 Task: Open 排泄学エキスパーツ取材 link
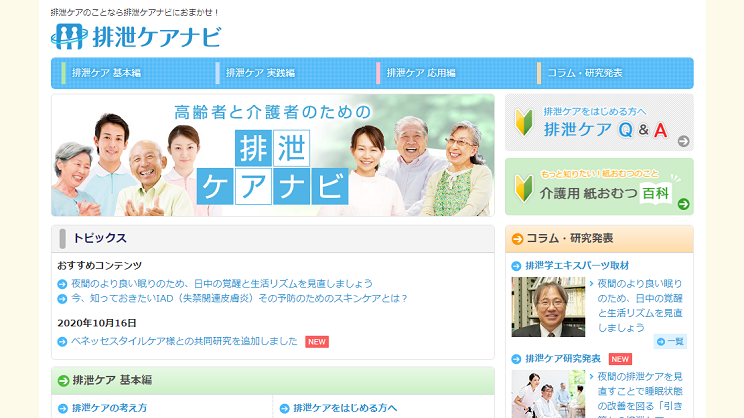[577, 266]
